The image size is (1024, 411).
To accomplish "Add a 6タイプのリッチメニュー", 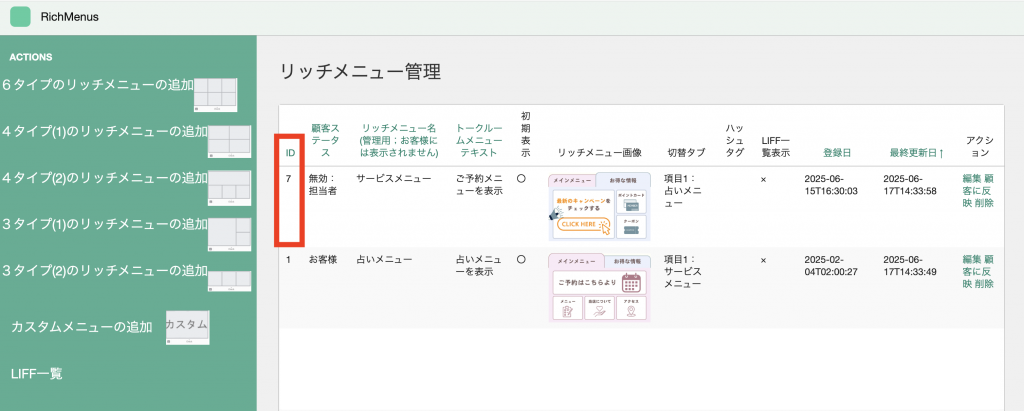I will pos(98,85).
